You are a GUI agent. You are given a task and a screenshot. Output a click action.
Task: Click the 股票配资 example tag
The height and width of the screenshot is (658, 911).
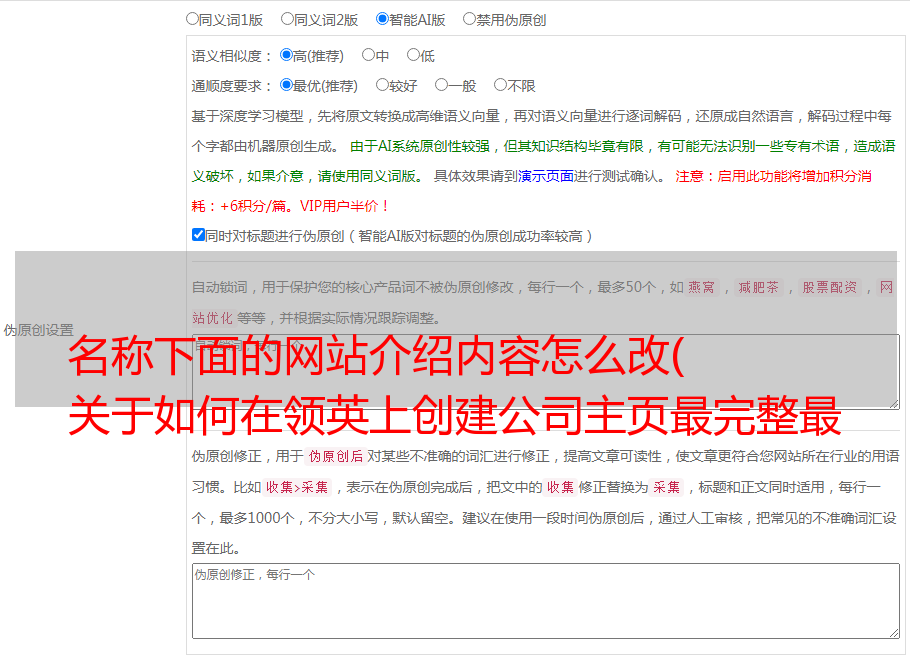tap(830, 287)
